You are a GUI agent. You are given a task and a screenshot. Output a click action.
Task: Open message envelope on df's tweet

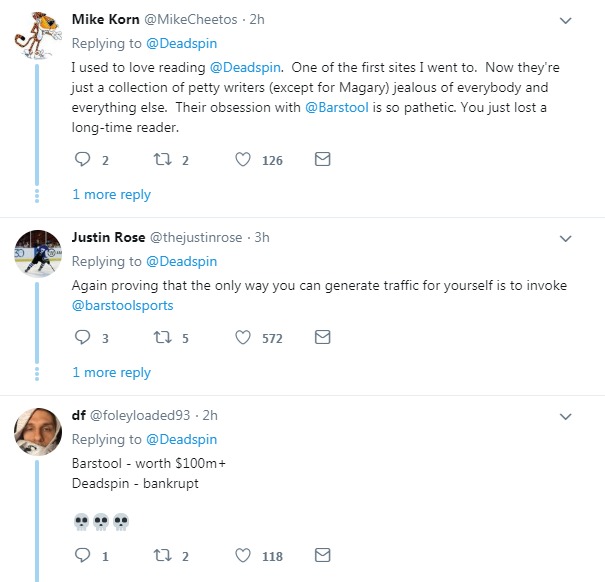(322, 556)
